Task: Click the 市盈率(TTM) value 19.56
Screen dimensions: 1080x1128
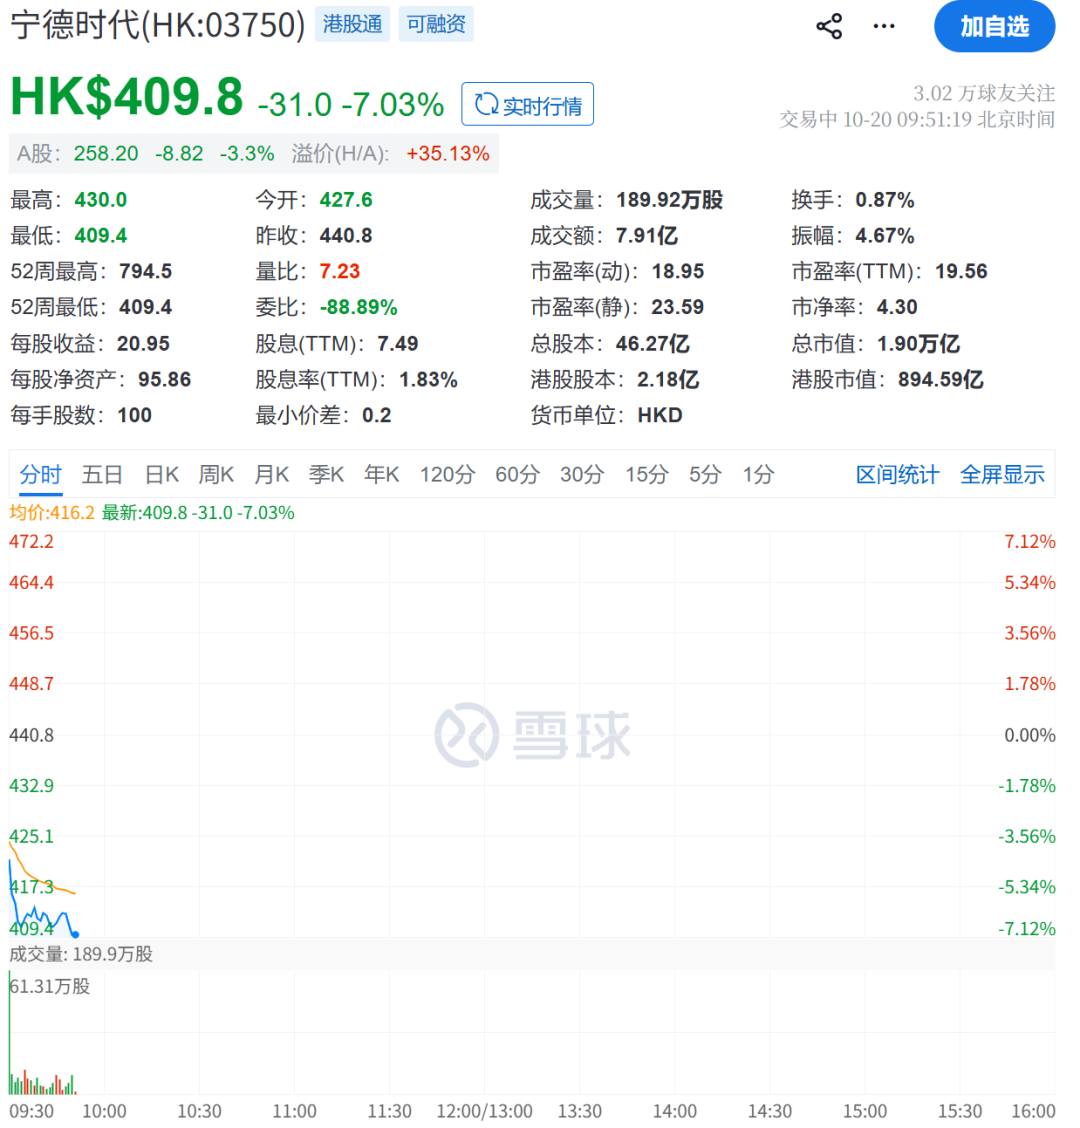Action: (x=961, y=272)
